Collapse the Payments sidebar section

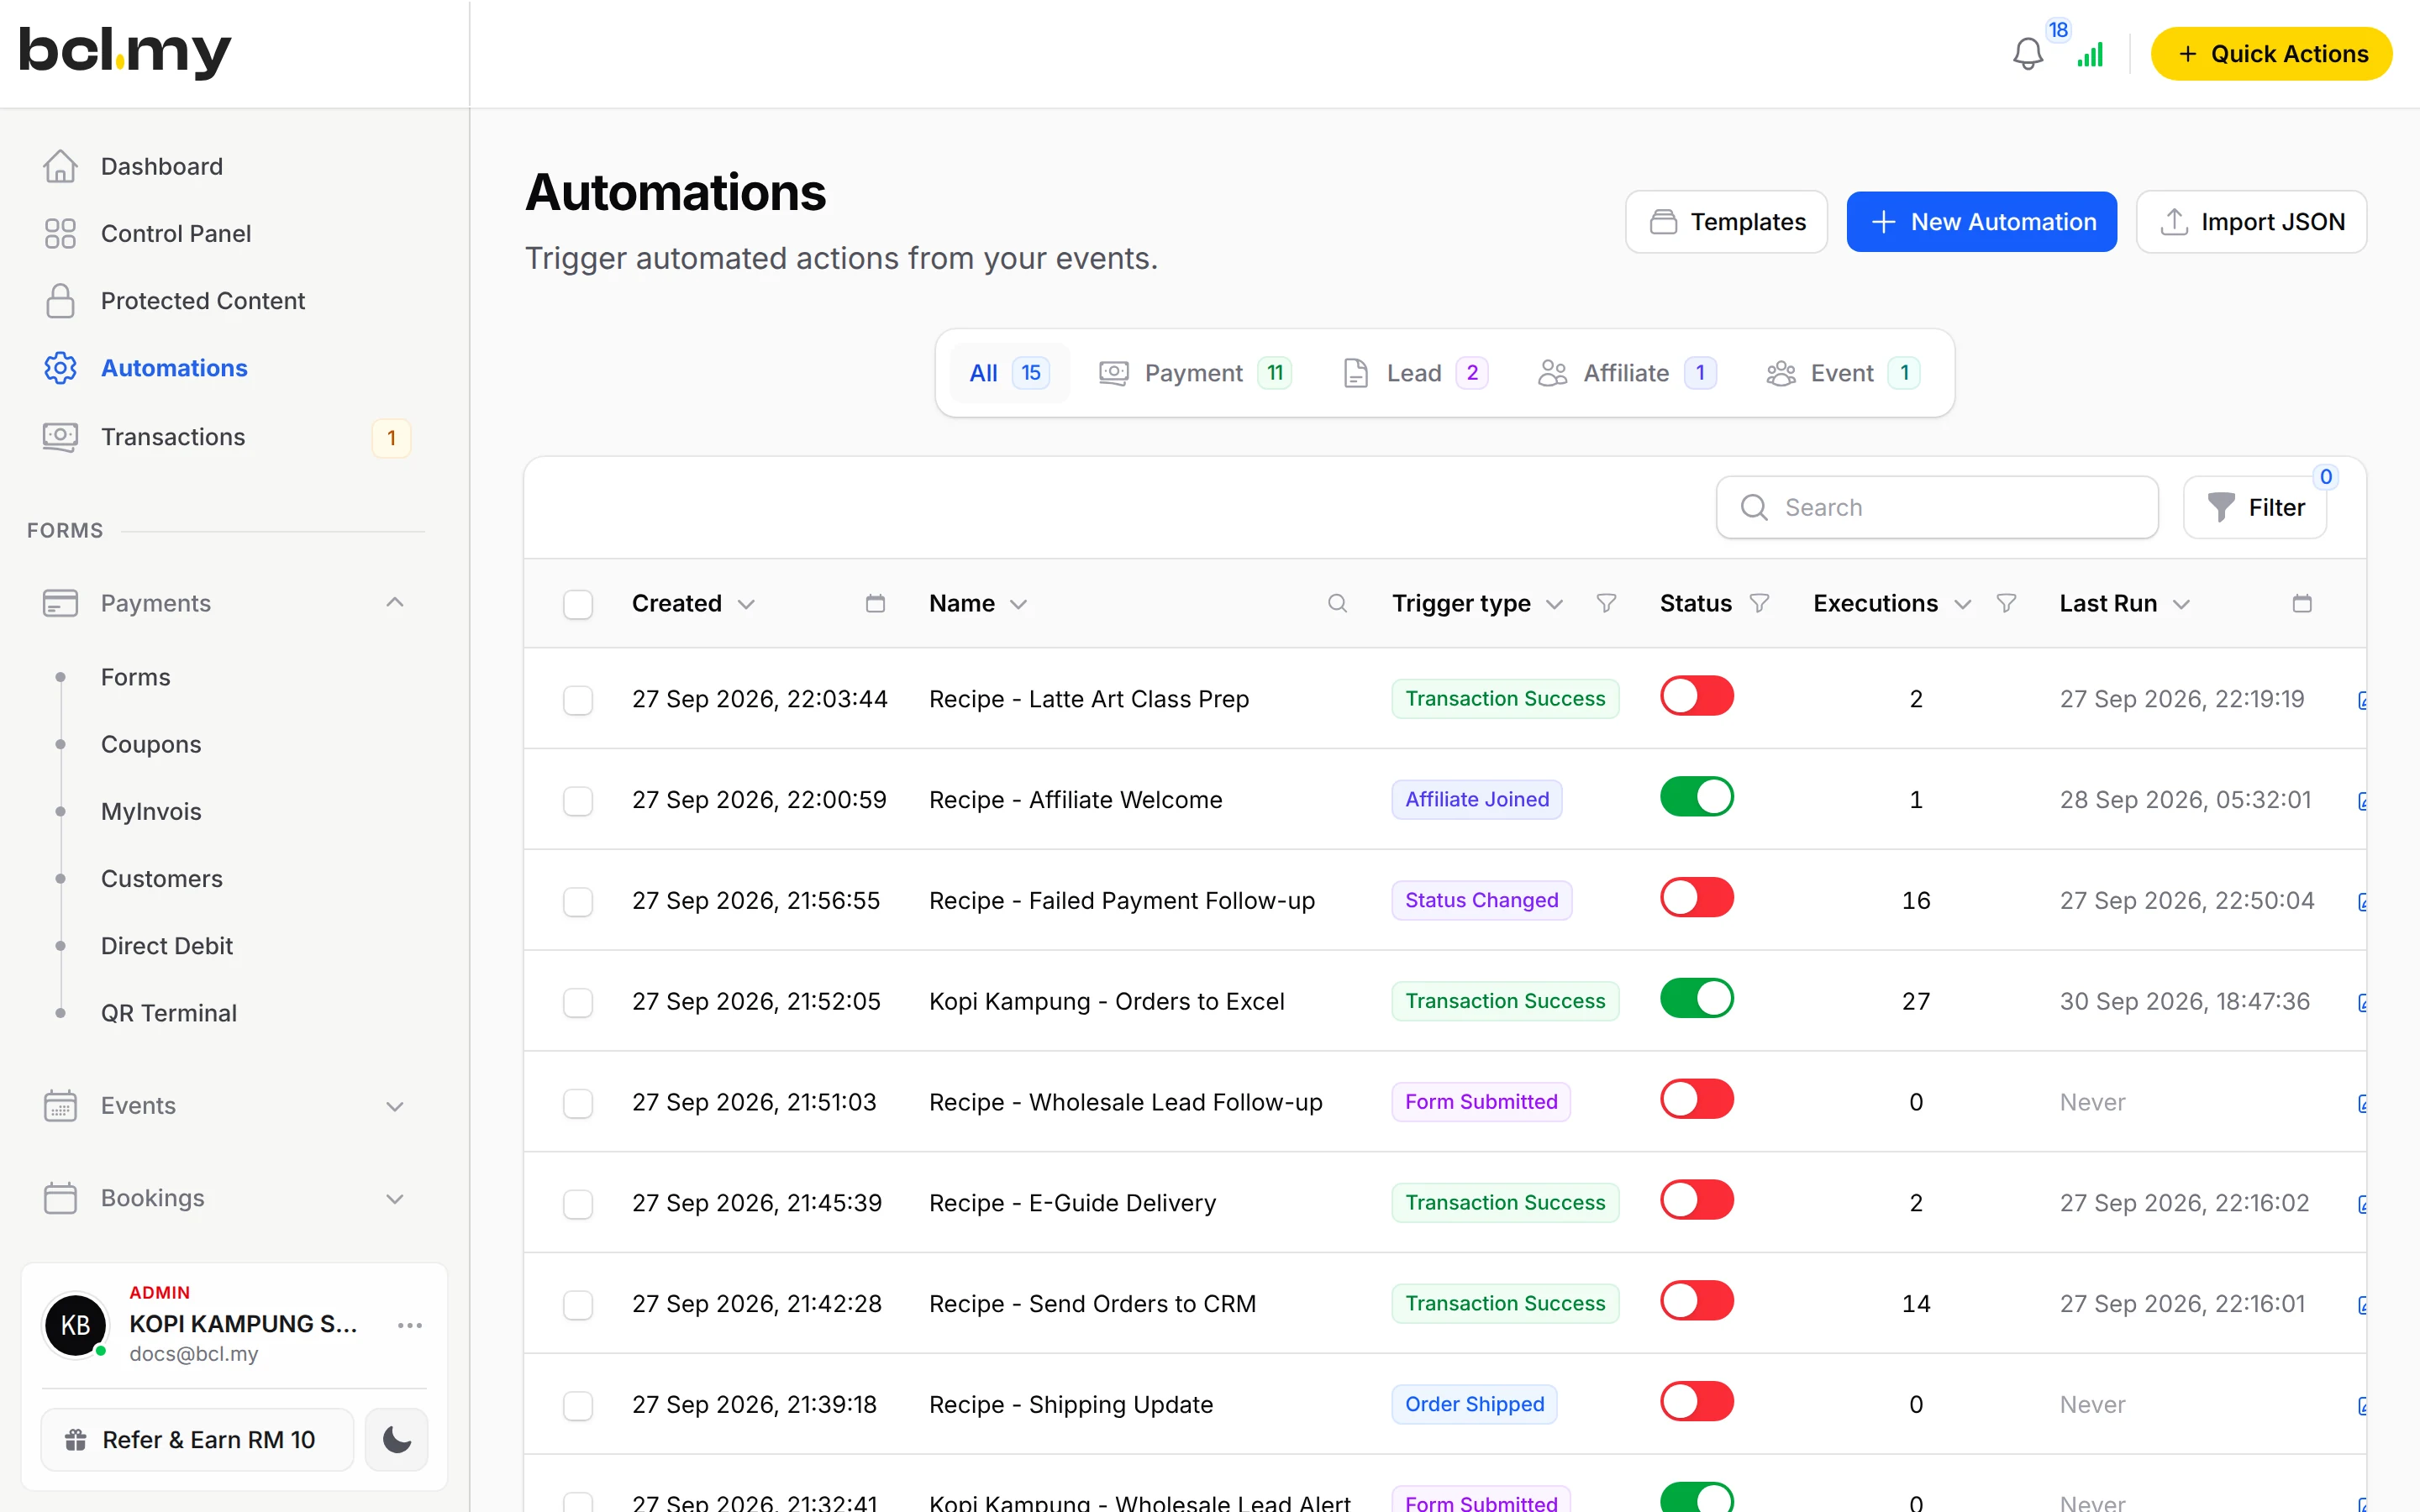coord(395,602)
